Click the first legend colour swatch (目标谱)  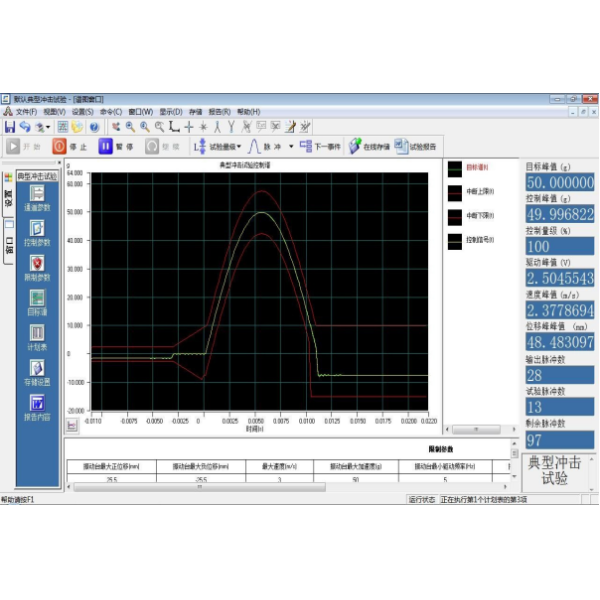[x=455, y=169]
